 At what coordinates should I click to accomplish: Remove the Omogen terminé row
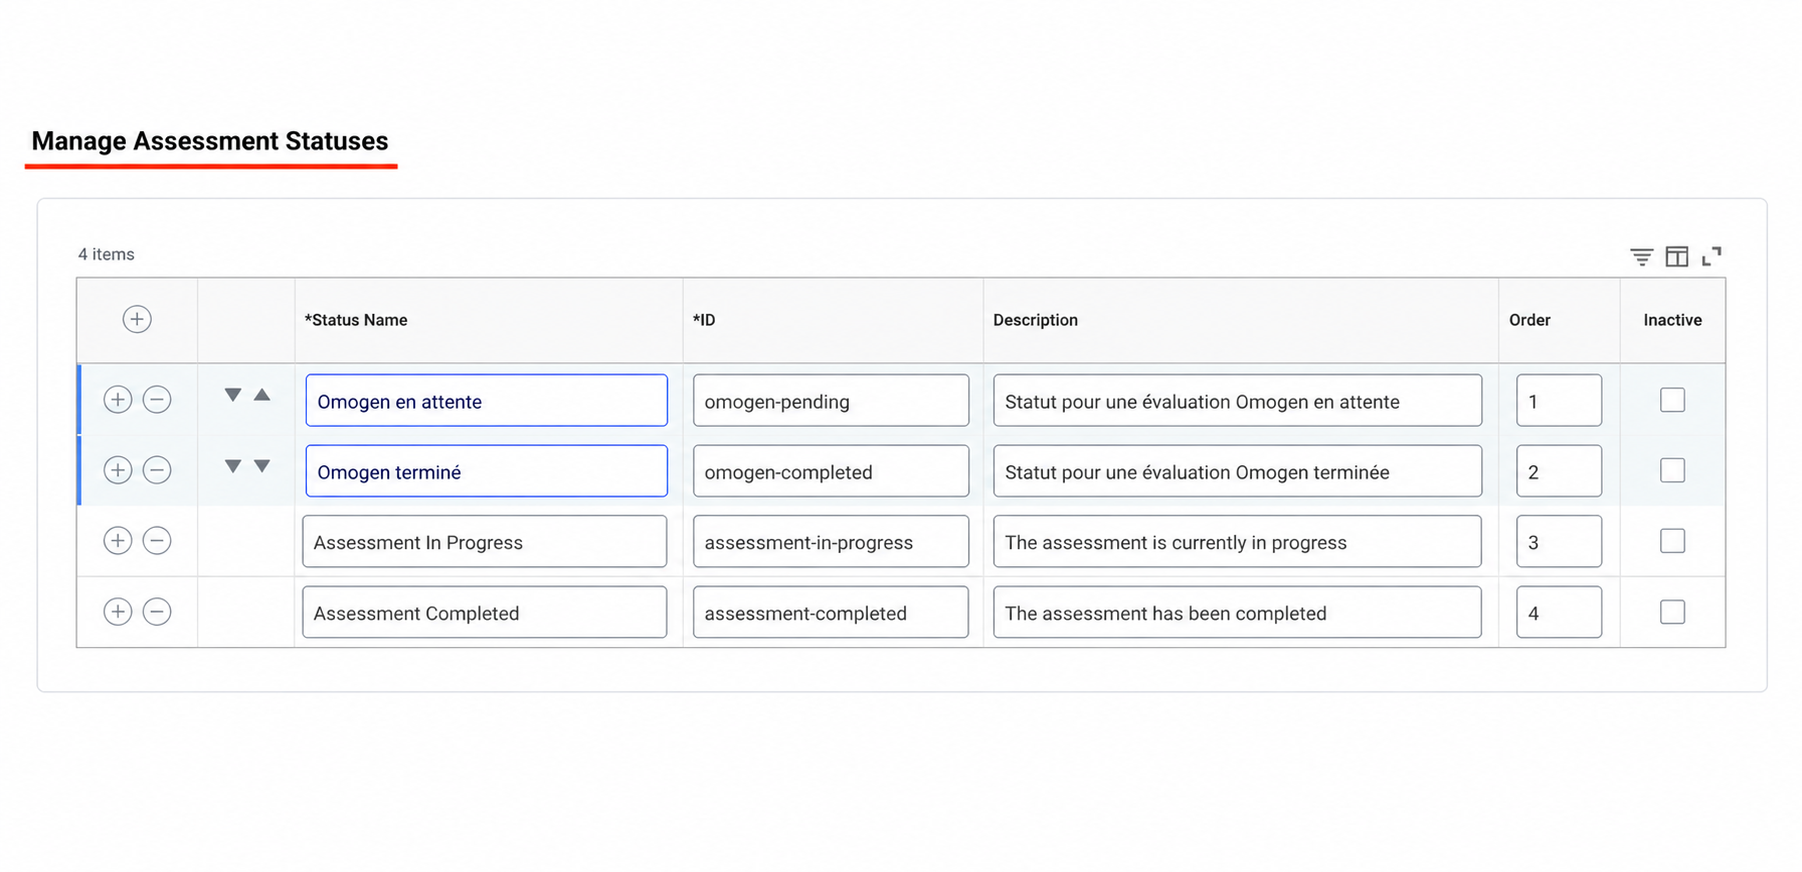pos(157,470)
